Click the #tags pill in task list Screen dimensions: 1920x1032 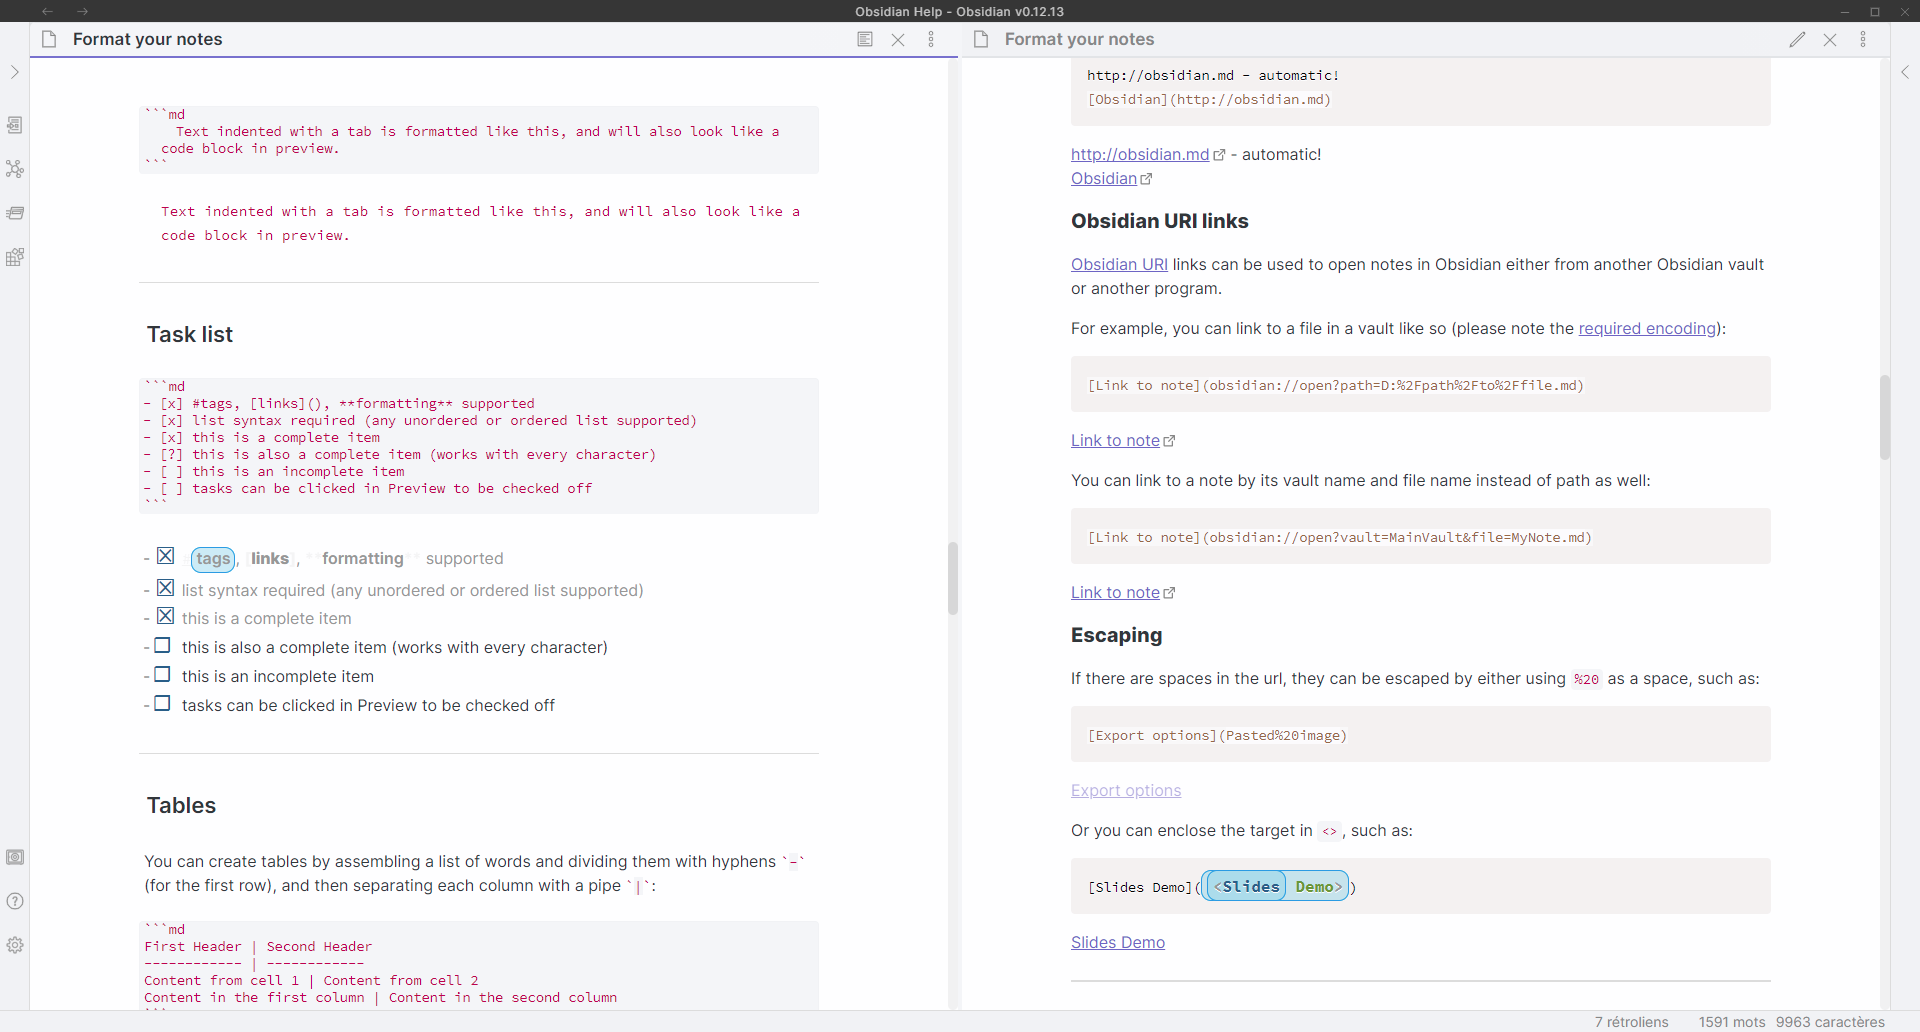point(213,559)
